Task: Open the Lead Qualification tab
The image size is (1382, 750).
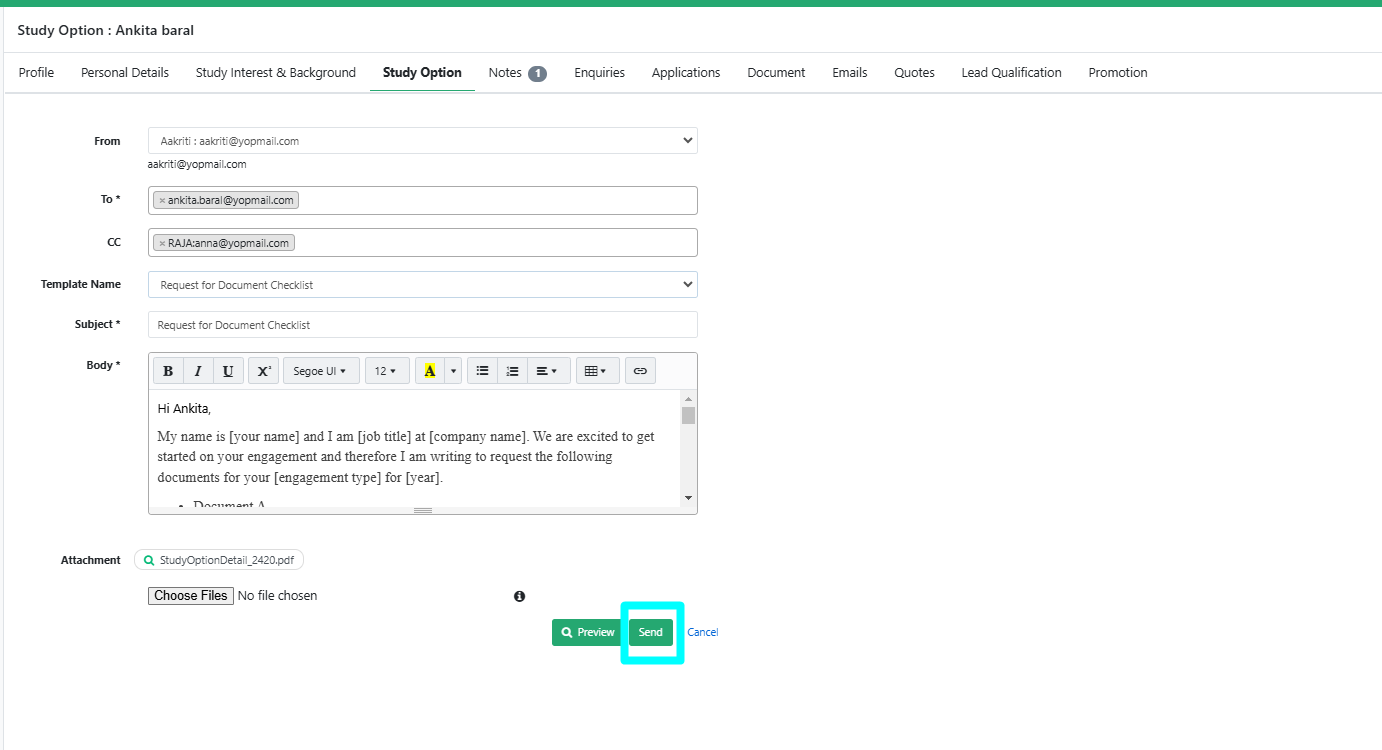Action: (1011, 73)
